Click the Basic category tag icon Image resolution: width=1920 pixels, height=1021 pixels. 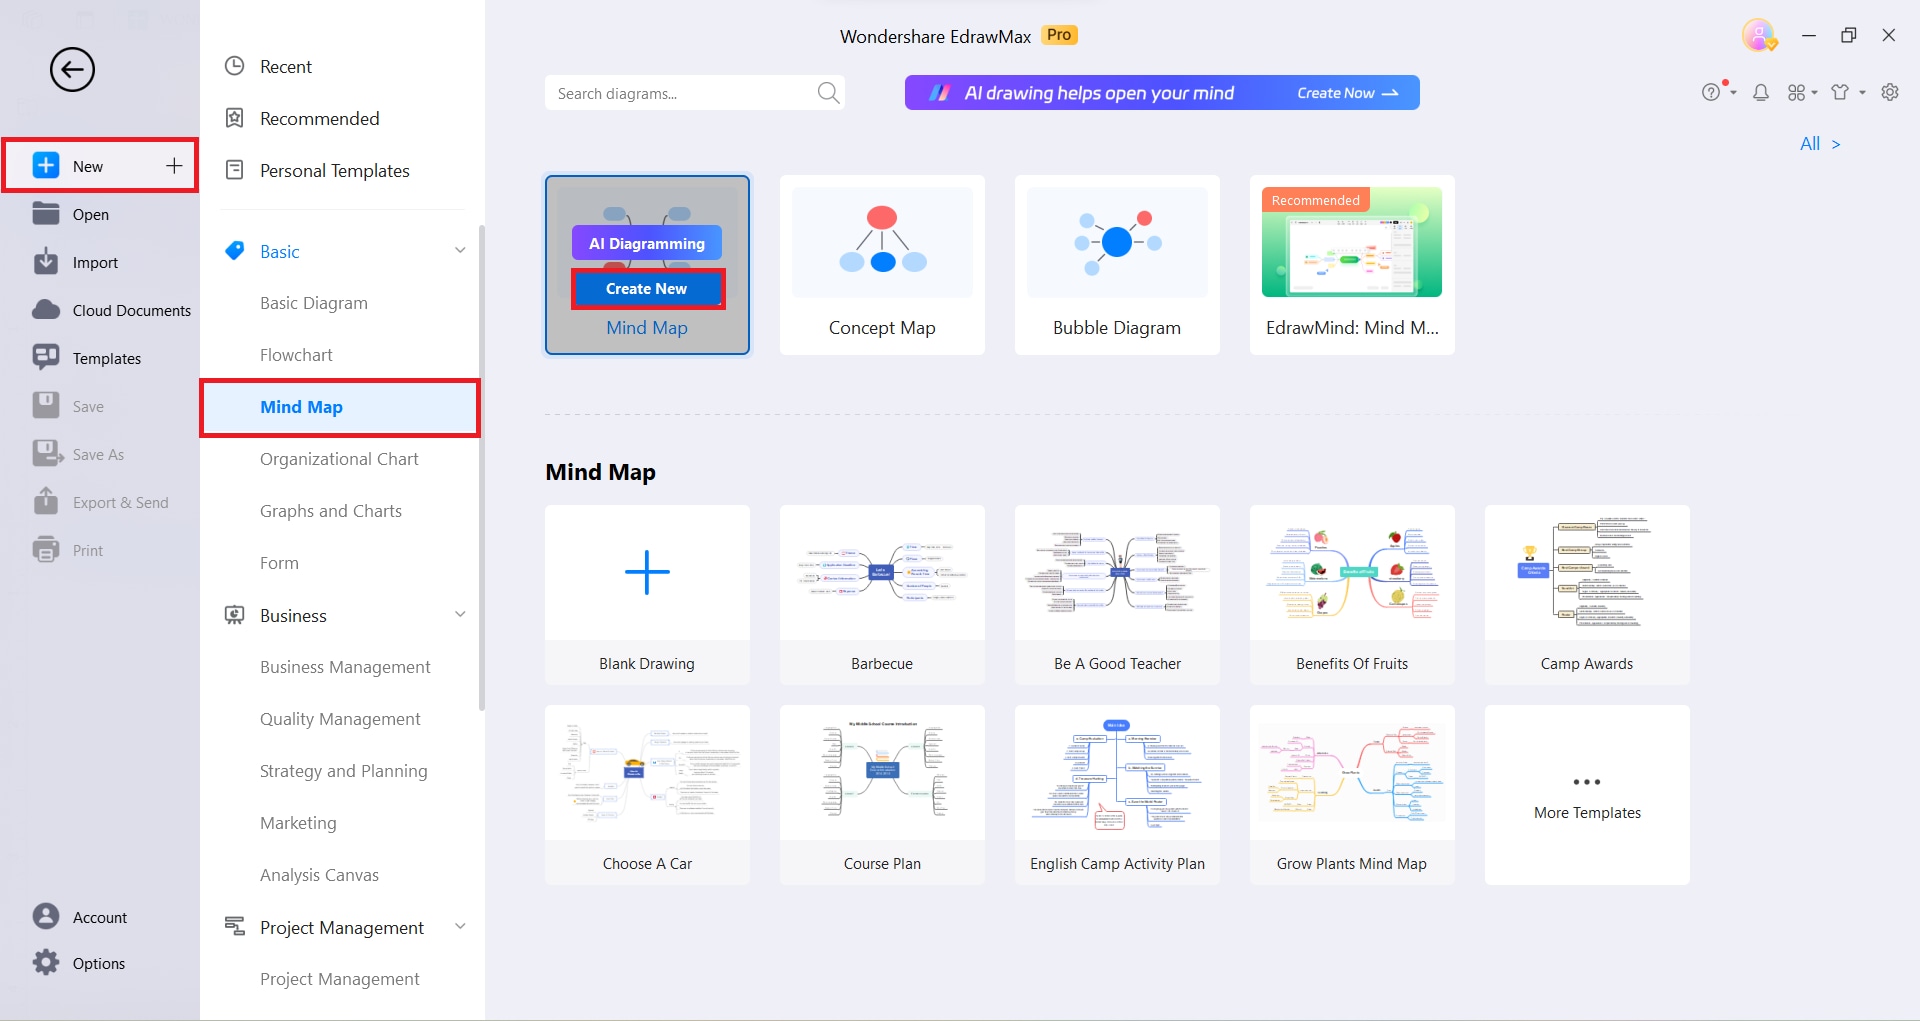(x=235, y=251)
